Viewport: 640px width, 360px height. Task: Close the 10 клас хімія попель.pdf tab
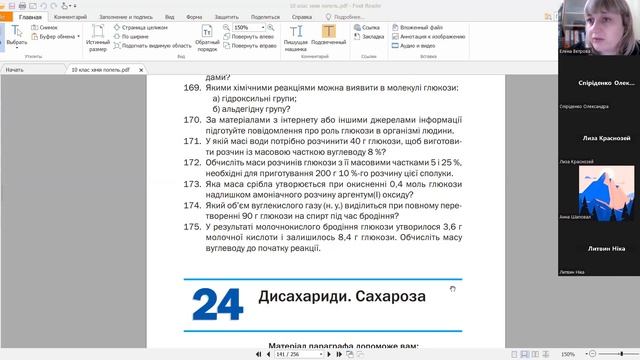[x=141, y=70]
